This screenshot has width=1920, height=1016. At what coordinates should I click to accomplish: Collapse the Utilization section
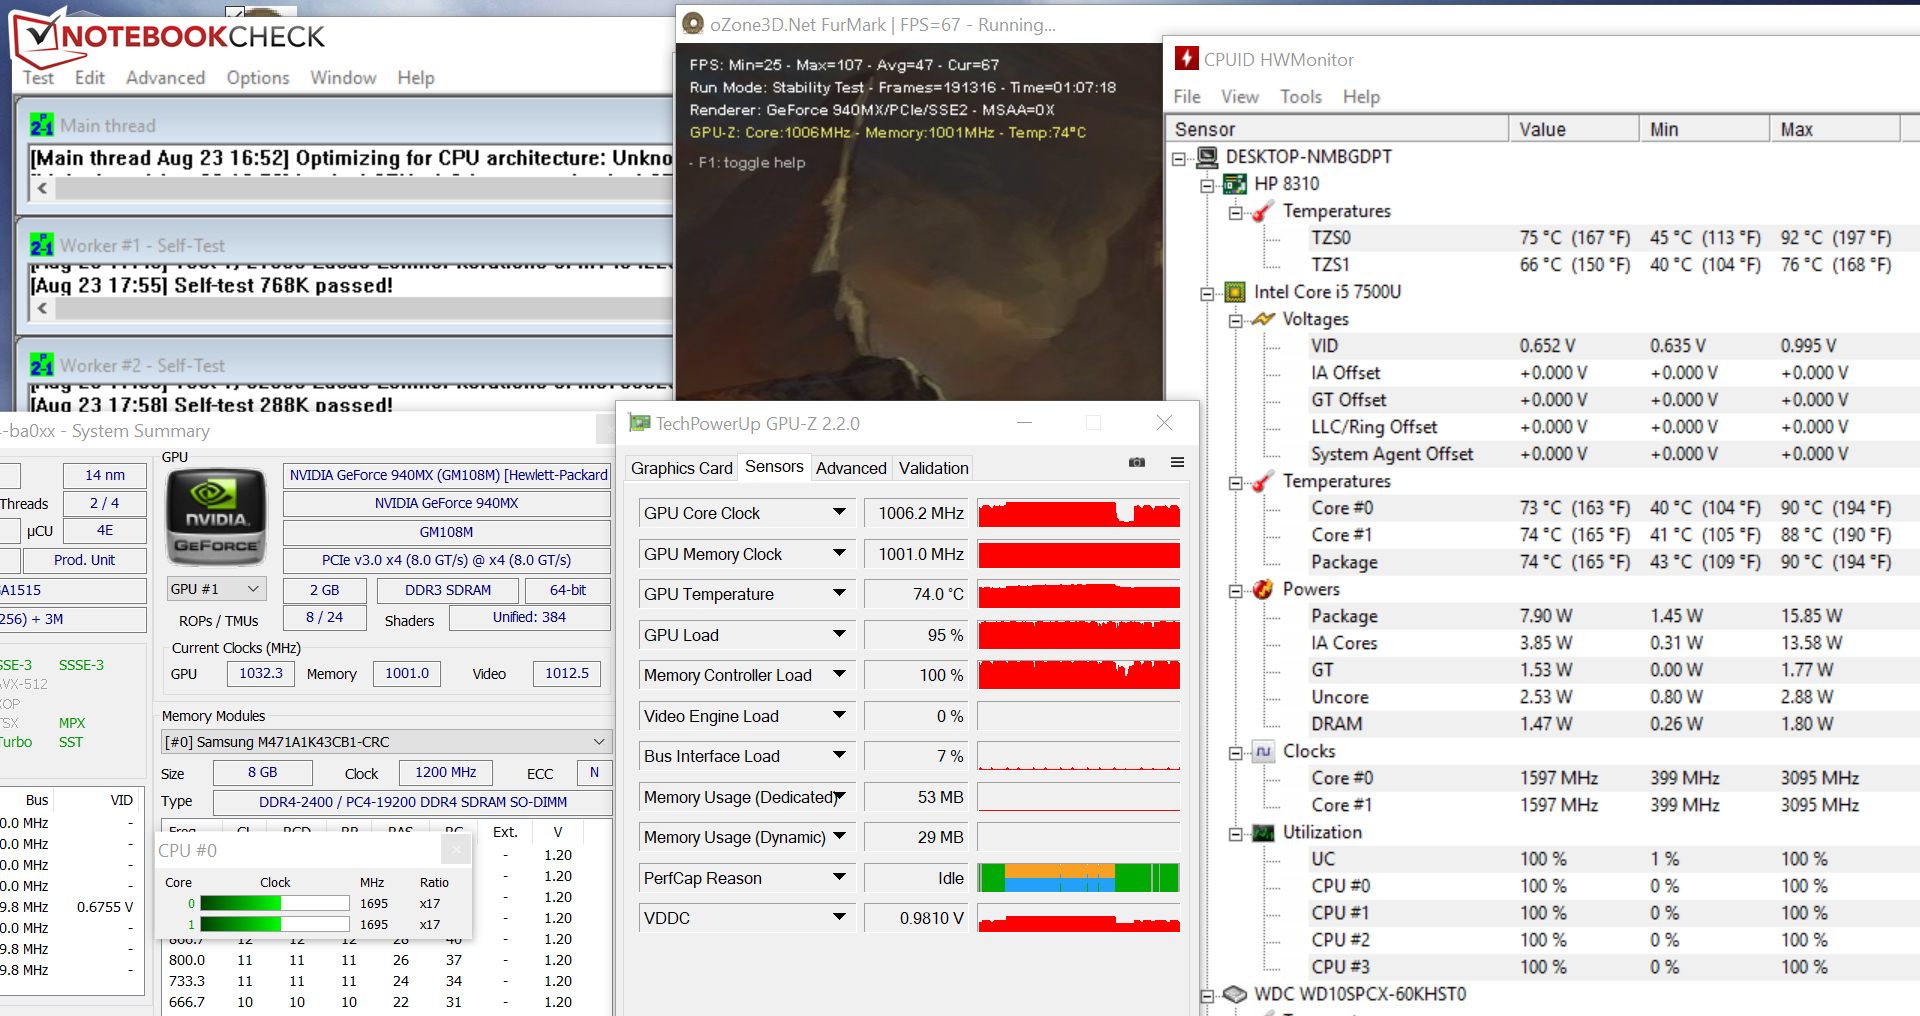point(1235,833)
